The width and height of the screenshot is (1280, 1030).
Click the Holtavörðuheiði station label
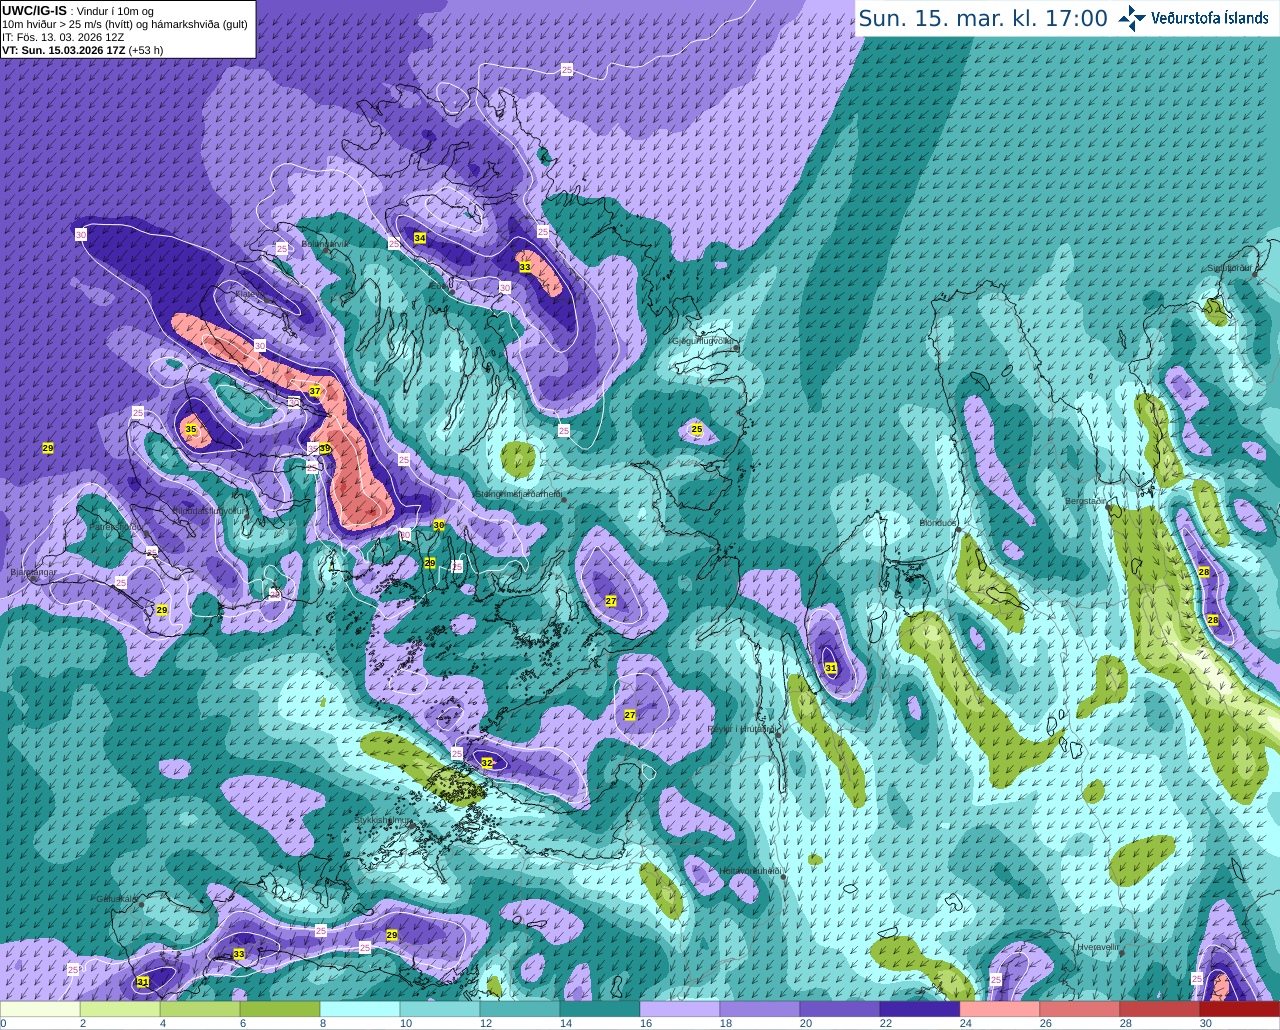(x=751, y=871)
